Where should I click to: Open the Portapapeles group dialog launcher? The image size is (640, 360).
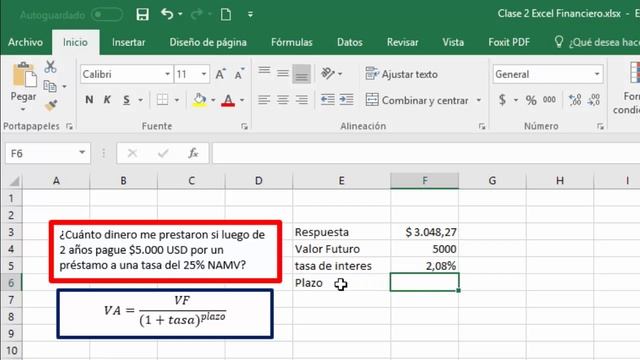point(69,127)
